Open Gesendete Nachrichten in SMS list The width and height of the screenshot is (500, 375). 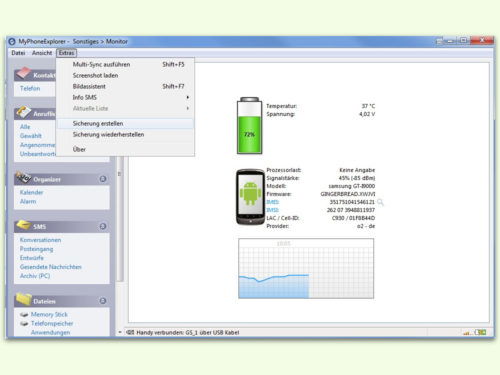(51, 267)
